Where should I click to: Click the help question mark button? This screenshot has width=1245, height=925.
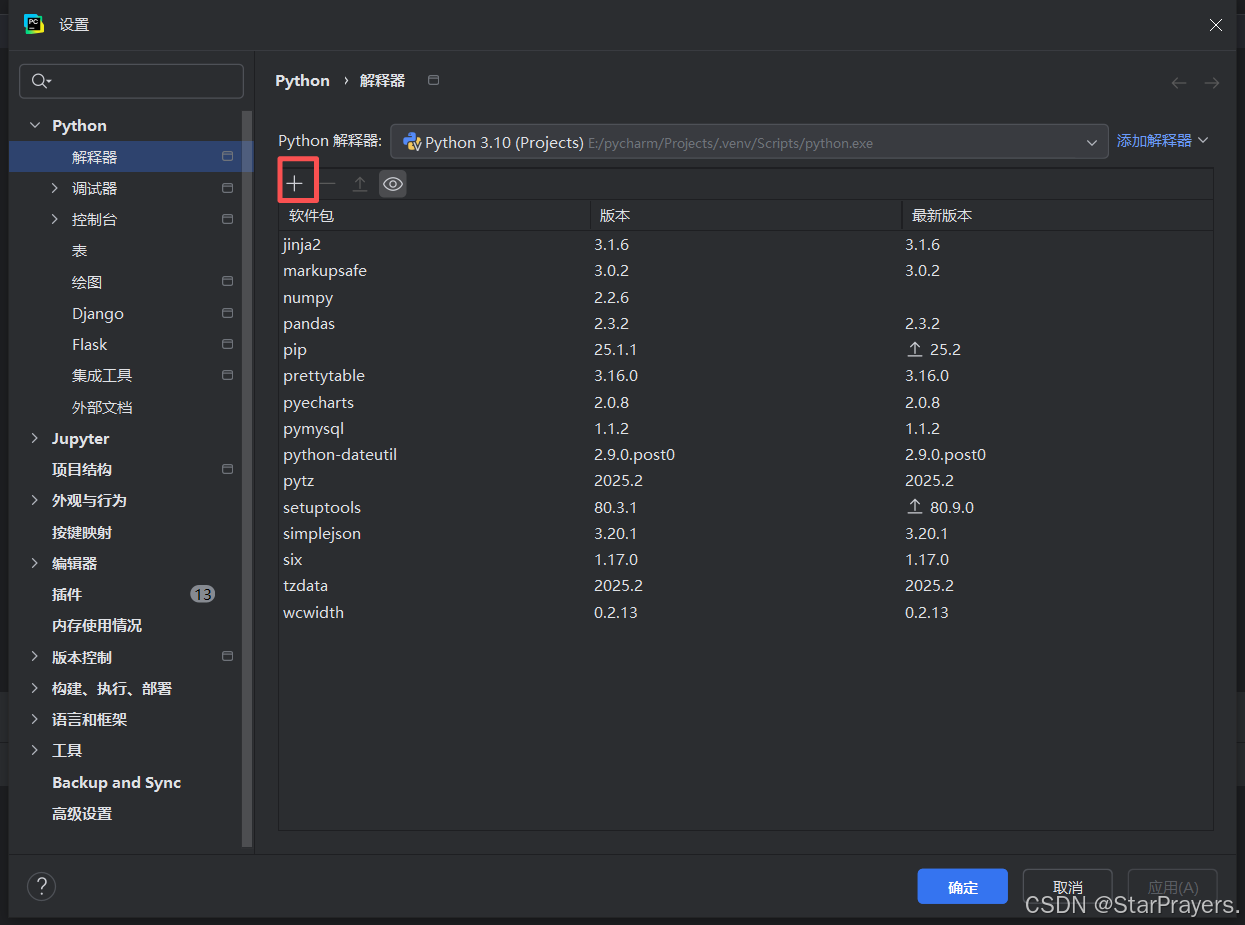[41, 886]
